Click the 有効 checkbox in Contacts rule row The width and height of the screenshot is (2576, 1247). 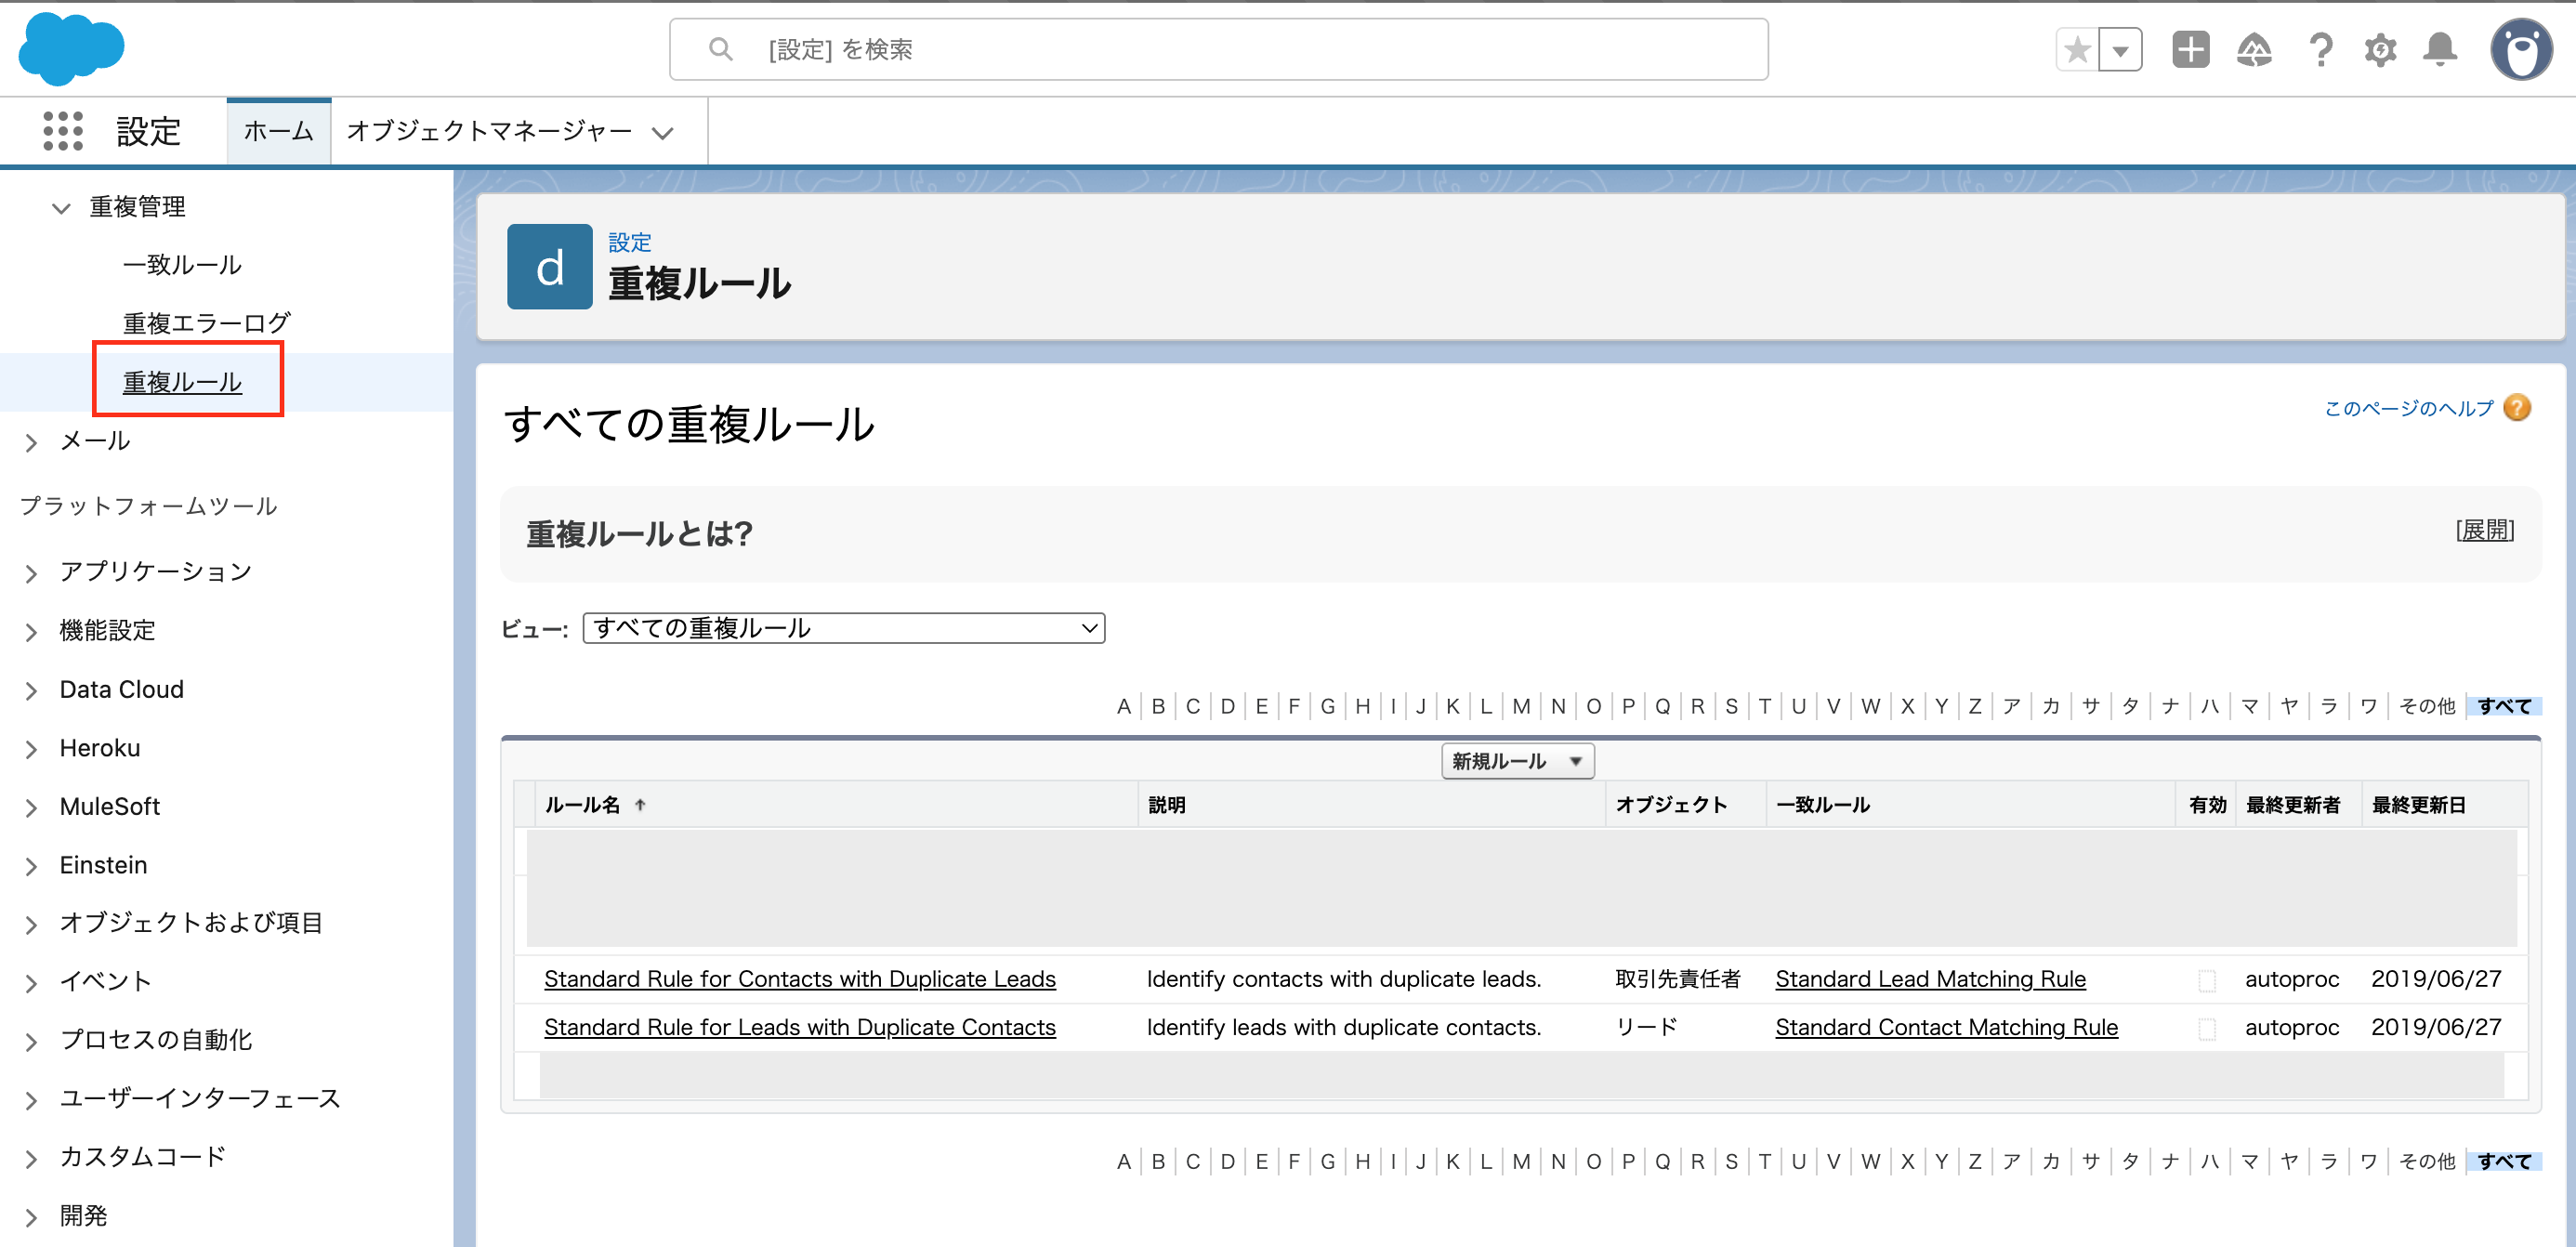point(2206,980)
